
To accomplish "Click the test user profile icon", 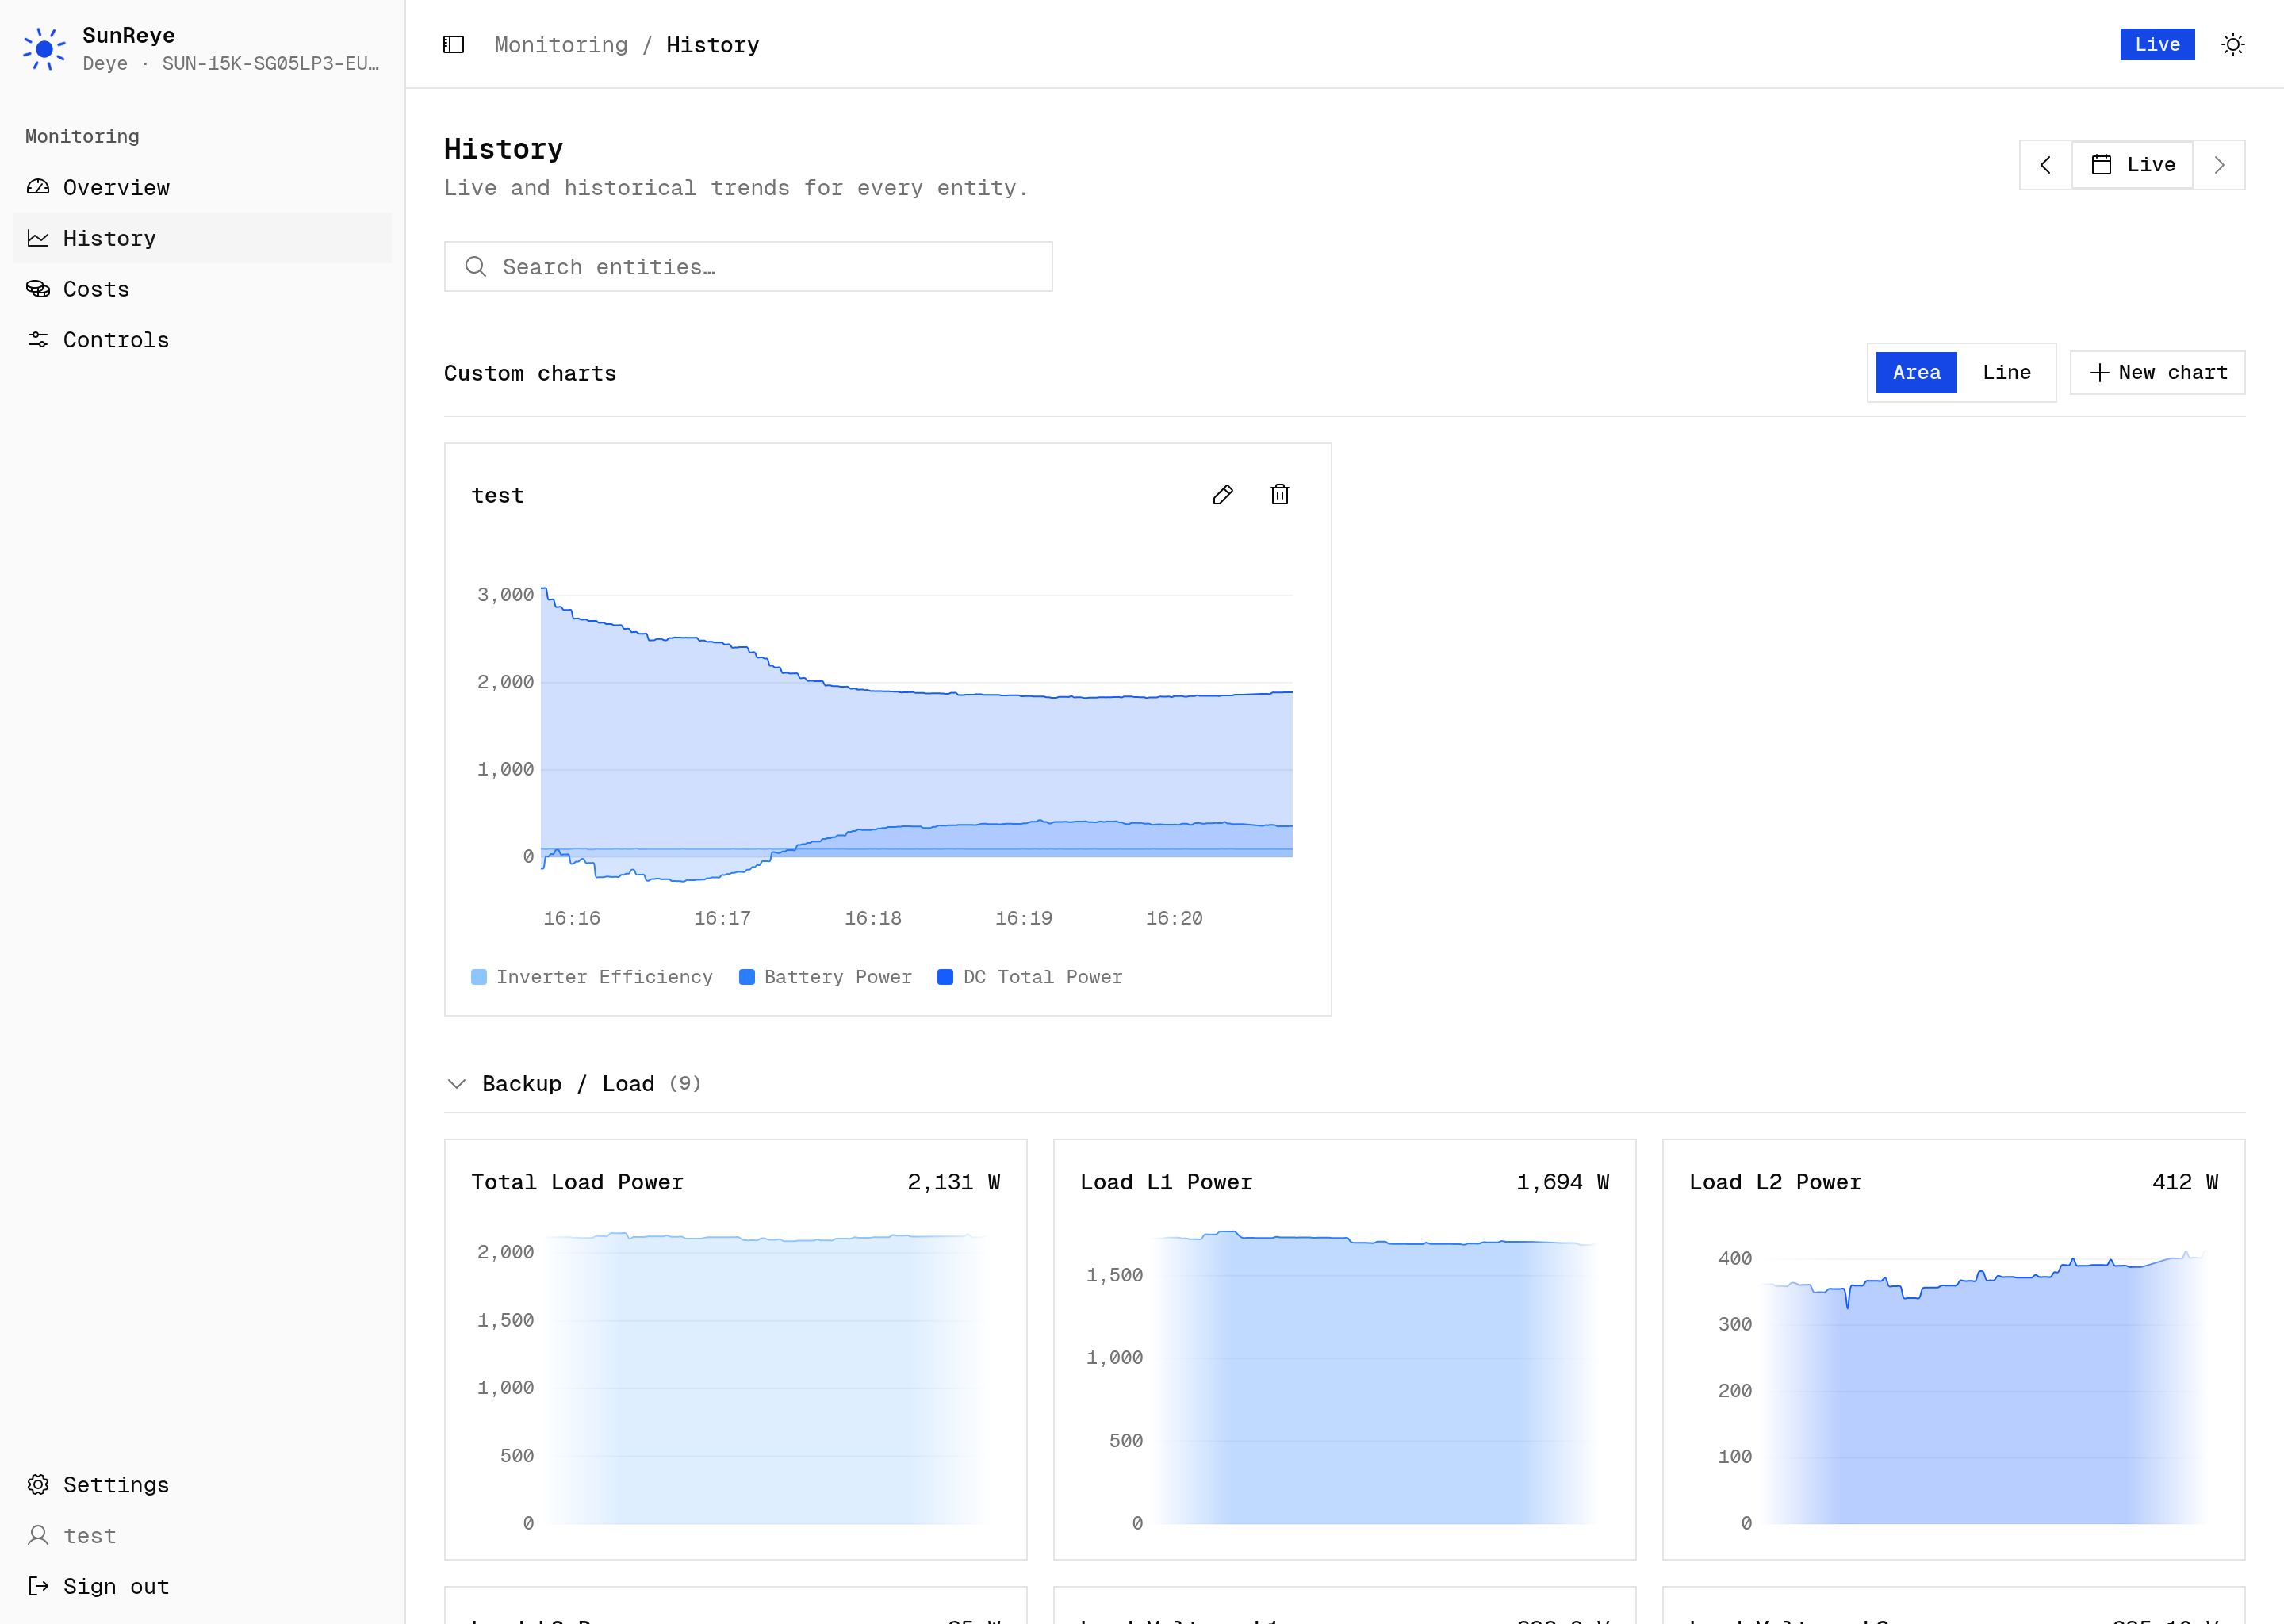I will tap(38, 1535).
